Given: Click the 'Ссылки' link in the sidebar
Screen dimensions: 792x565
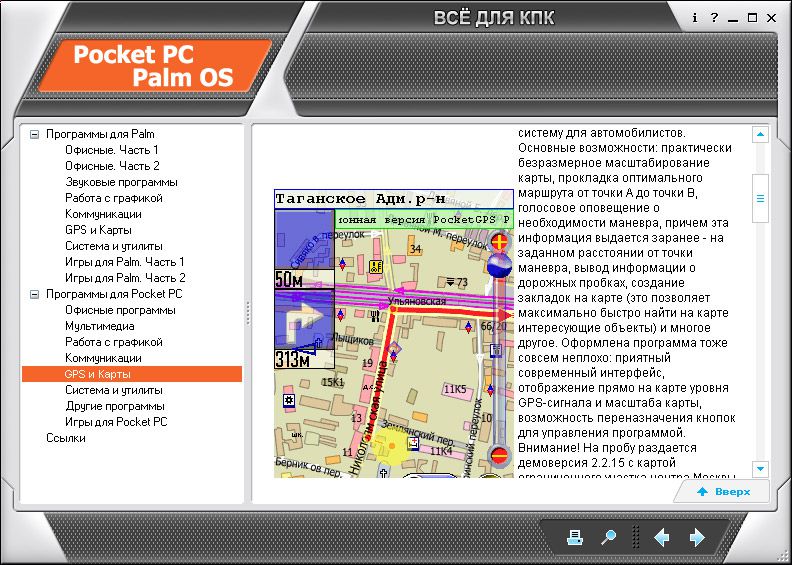Looking at the screenshot, I should point(66,438).
